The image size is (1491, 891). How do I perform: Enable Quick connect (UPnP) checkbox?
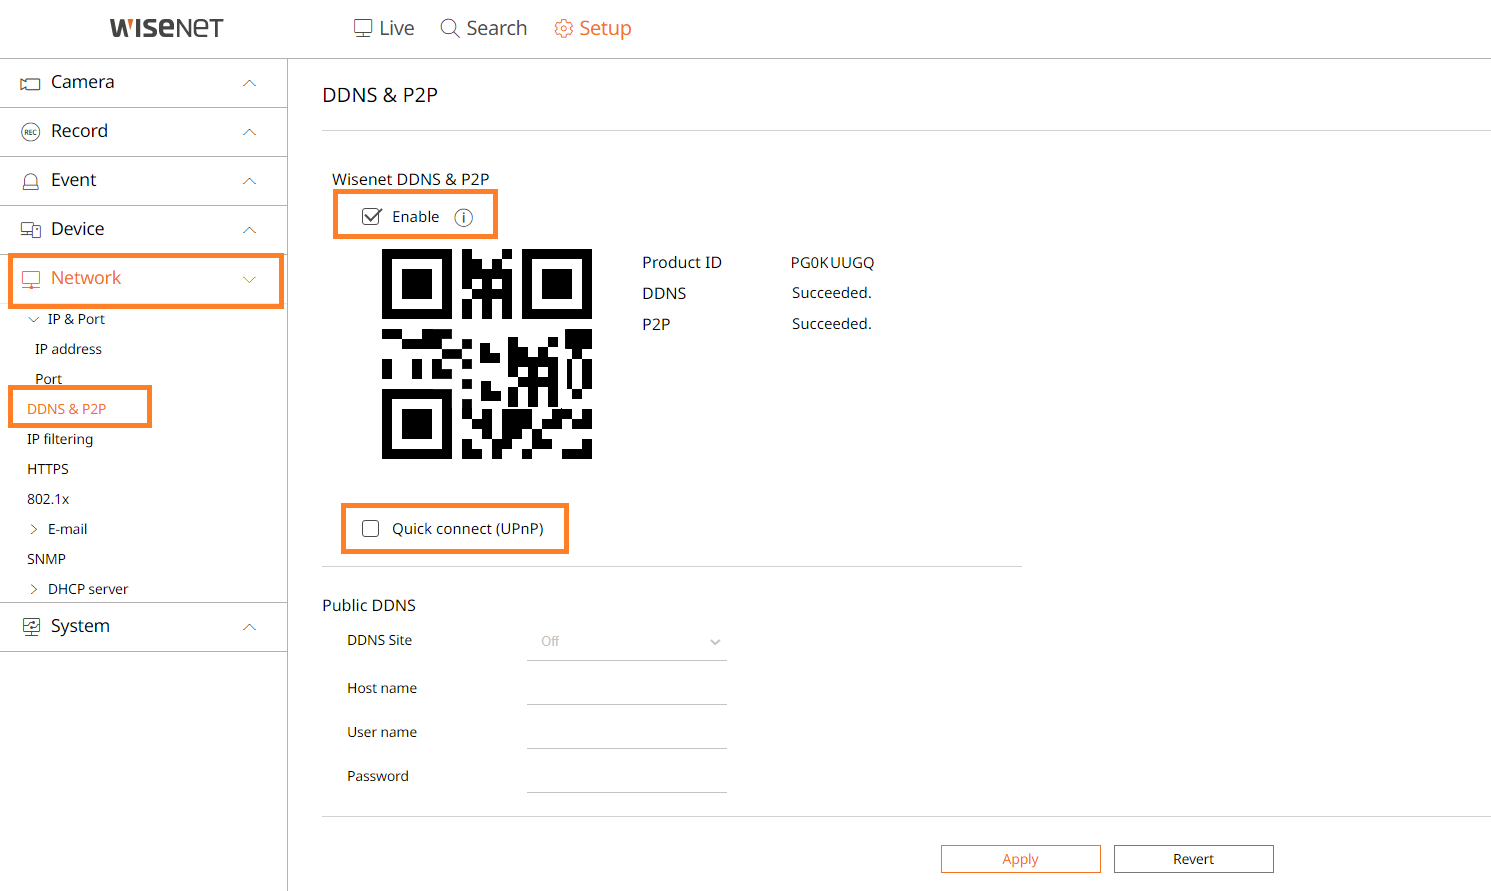click(371, 529)
